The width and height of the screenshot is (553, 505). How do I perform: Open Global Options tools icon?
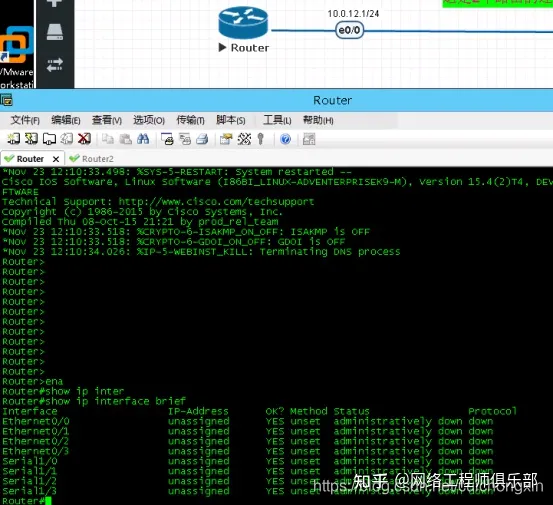pos(244,139)
